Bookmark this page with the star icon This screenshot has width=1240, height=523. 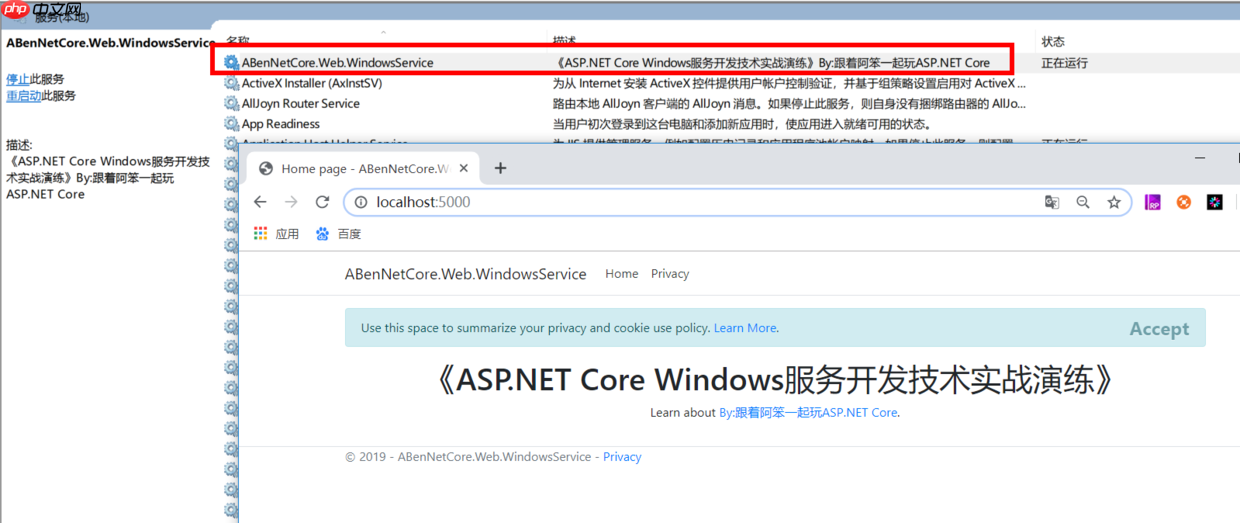1113,202
